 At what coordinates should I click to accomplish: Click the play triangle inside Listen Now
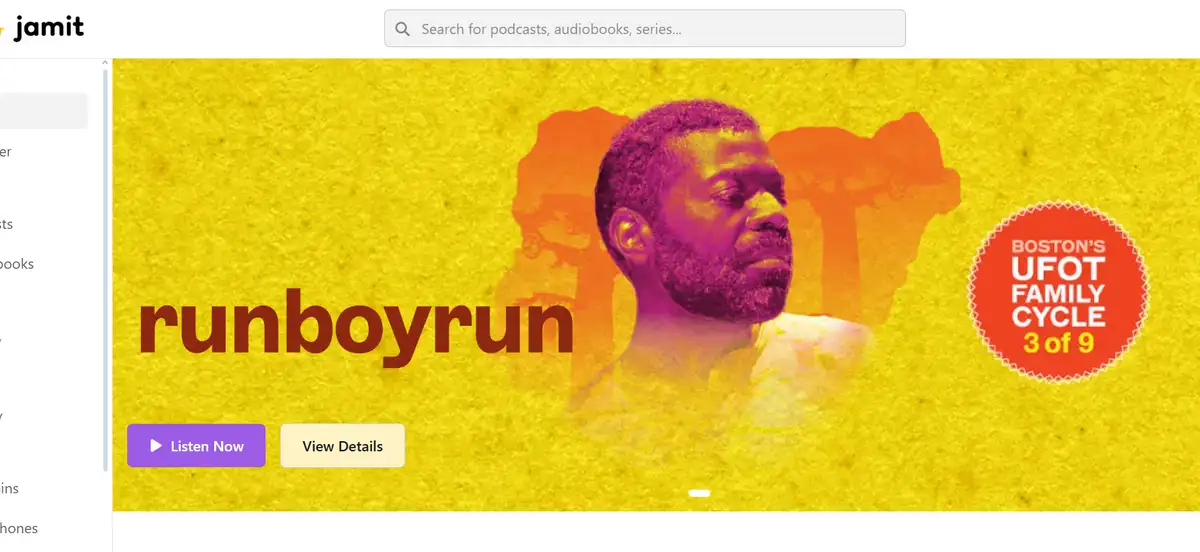pyautogui.click(x=156, y=446)
